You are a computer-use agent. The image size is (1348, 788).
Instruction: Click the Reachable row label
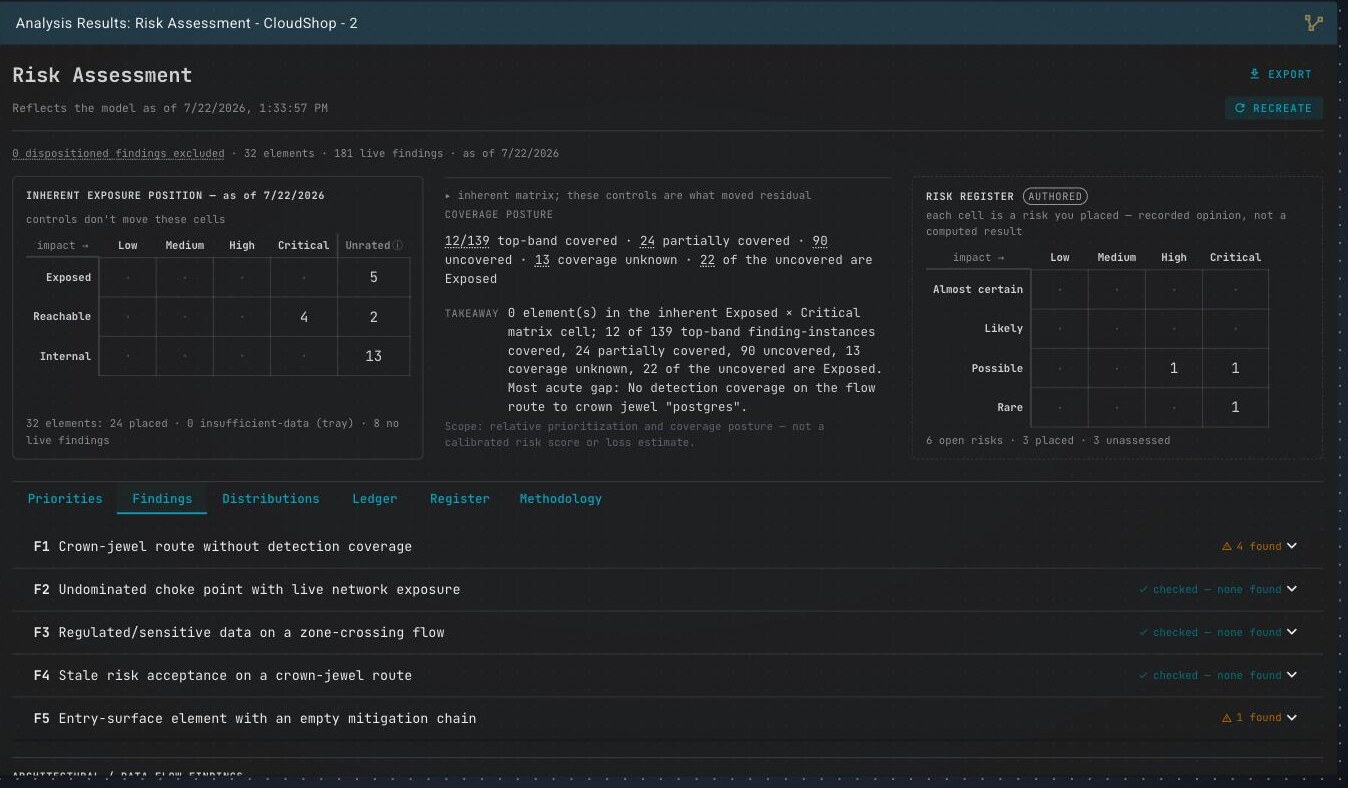(x=62, y=316)
